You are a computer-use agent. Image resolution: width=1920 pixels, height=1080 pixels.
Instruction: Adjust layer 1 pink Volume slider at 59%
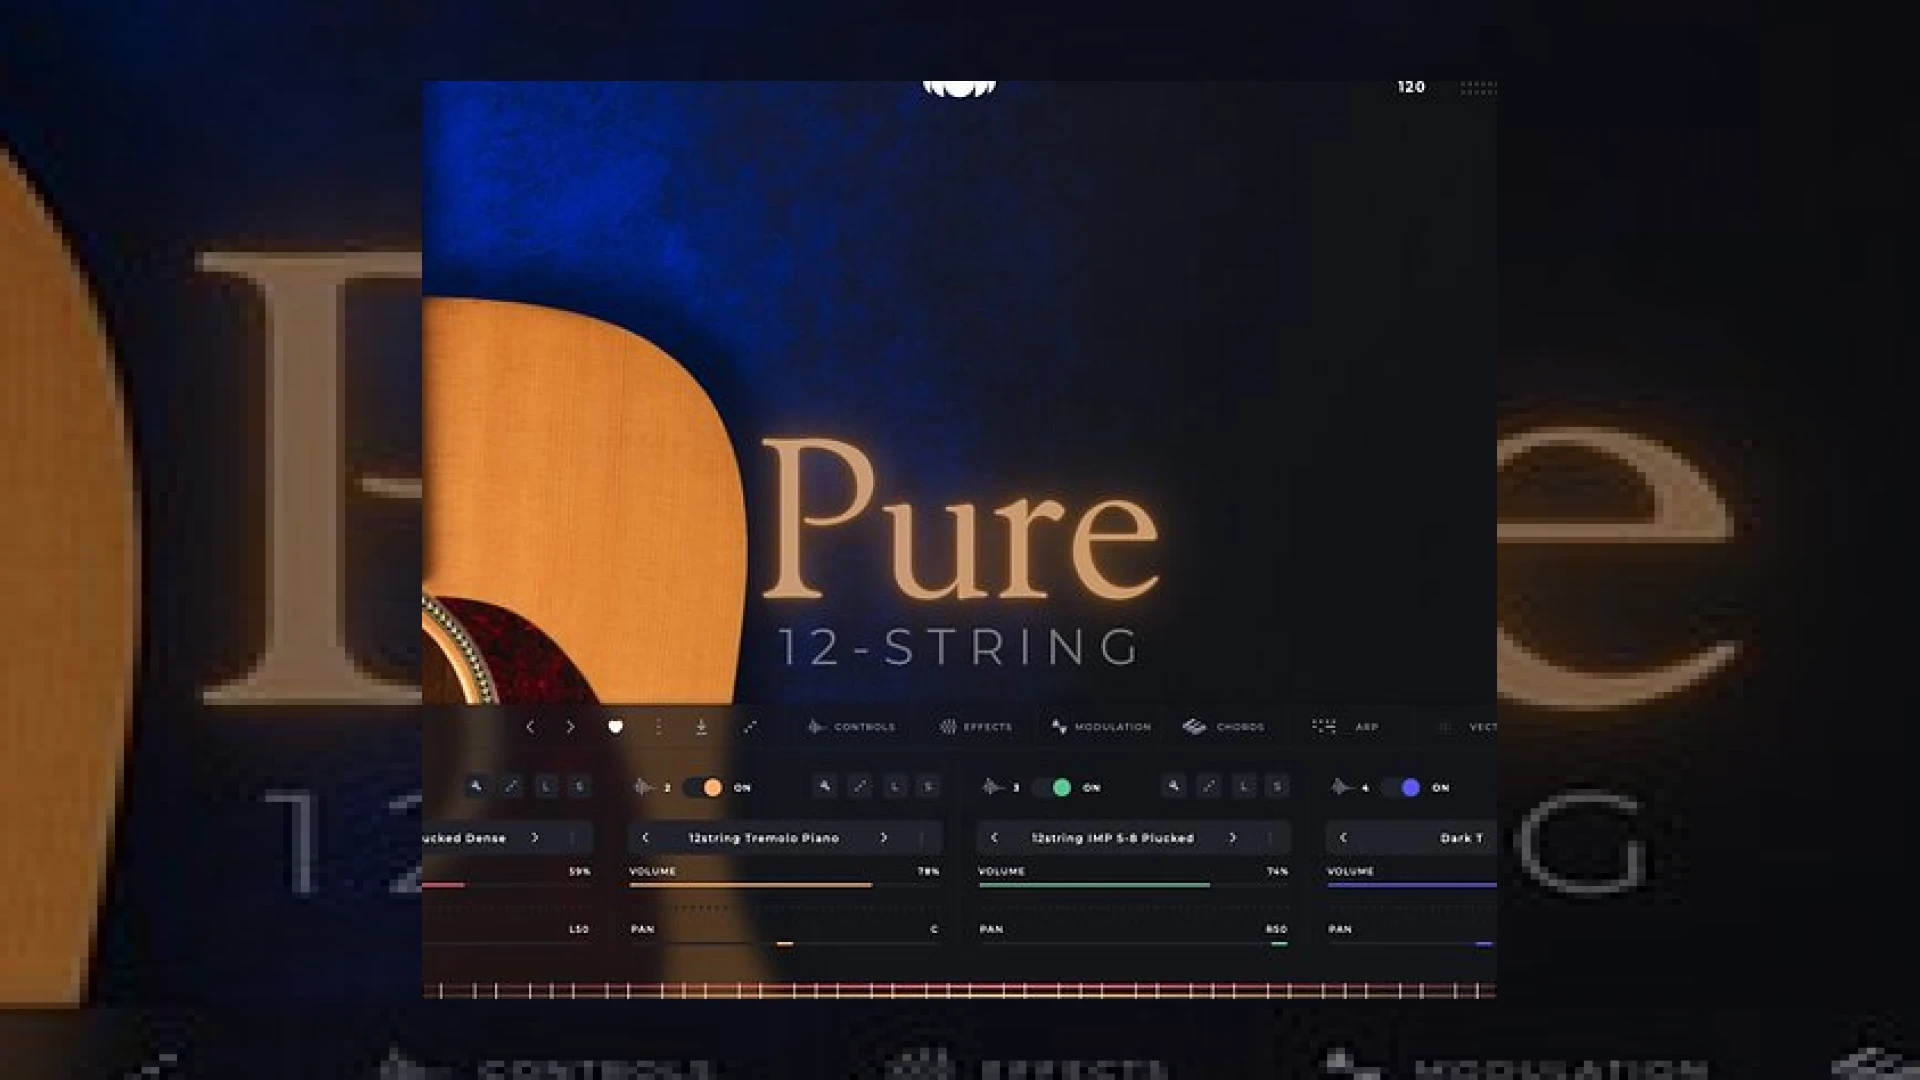pyautogui.click(x=507, y=885)
